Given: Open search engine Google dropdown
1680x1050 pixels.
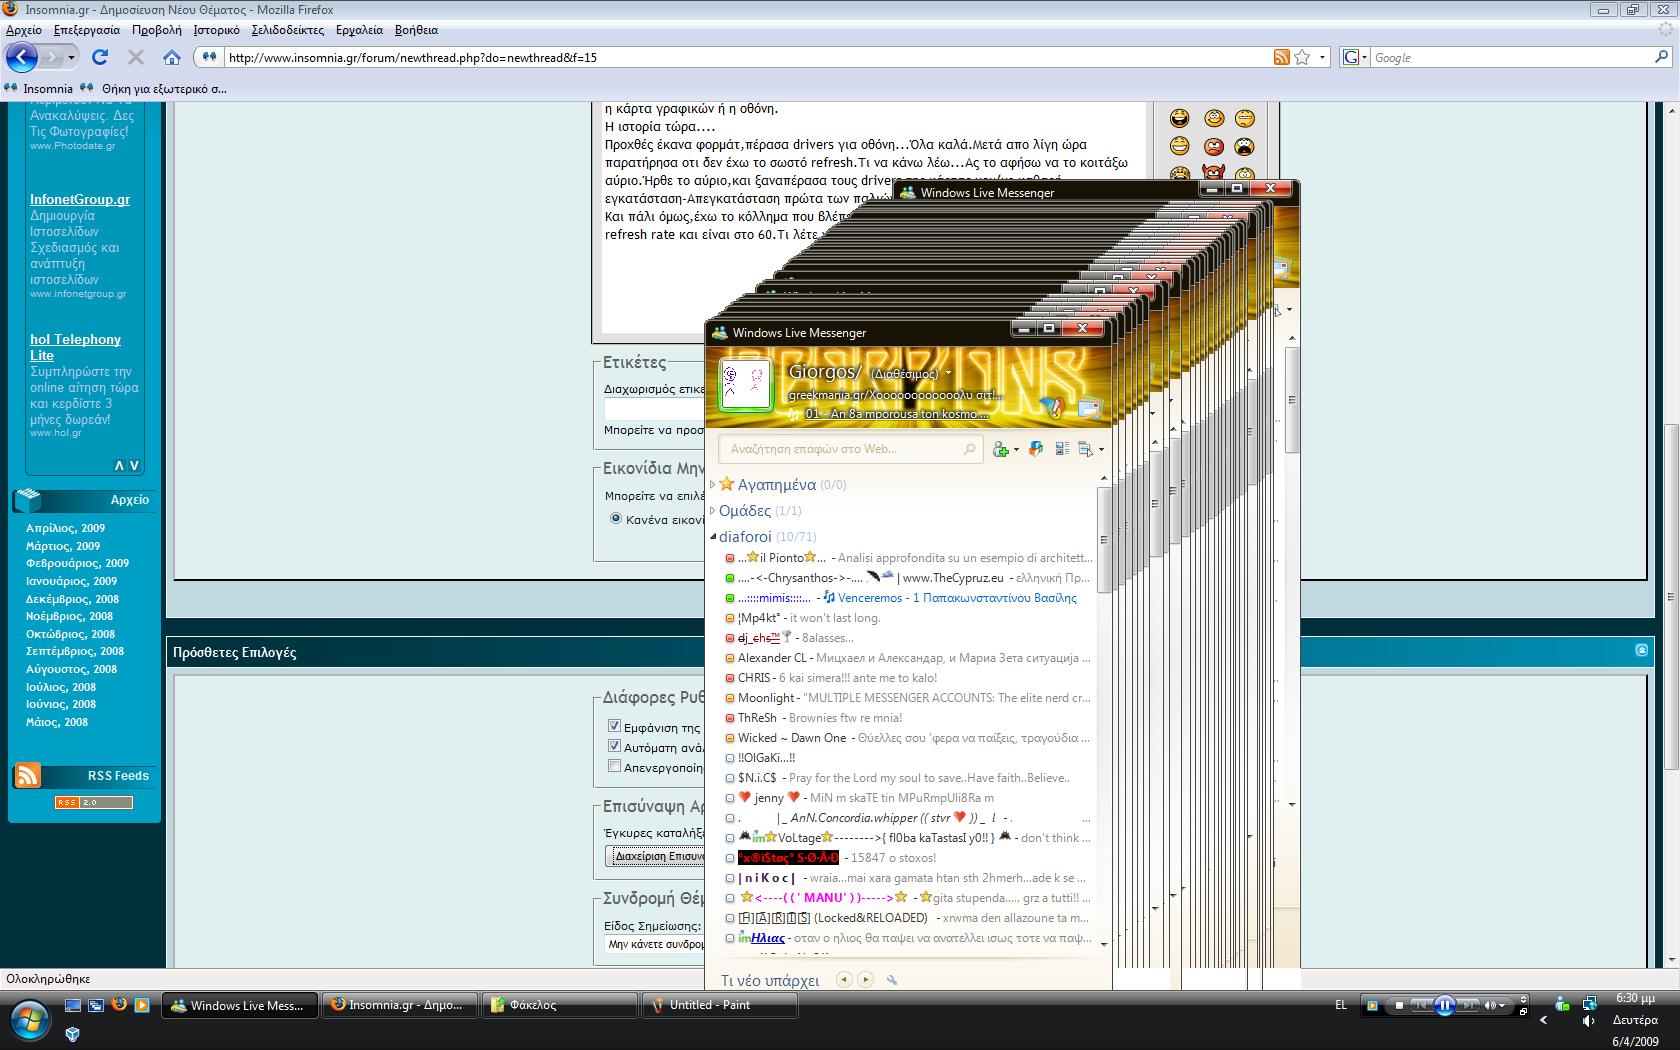Looking at the screenshot, I should 1363,57.
